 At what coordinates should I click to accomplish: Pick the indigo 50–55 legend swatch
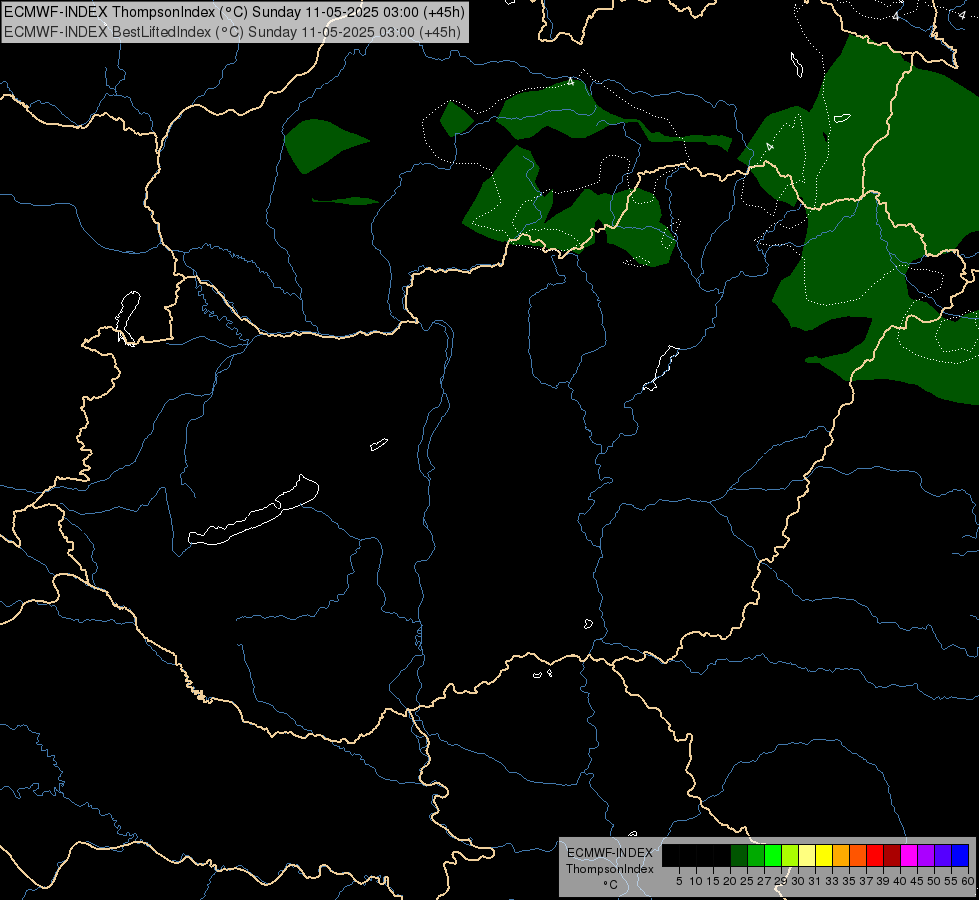(943, 856)
